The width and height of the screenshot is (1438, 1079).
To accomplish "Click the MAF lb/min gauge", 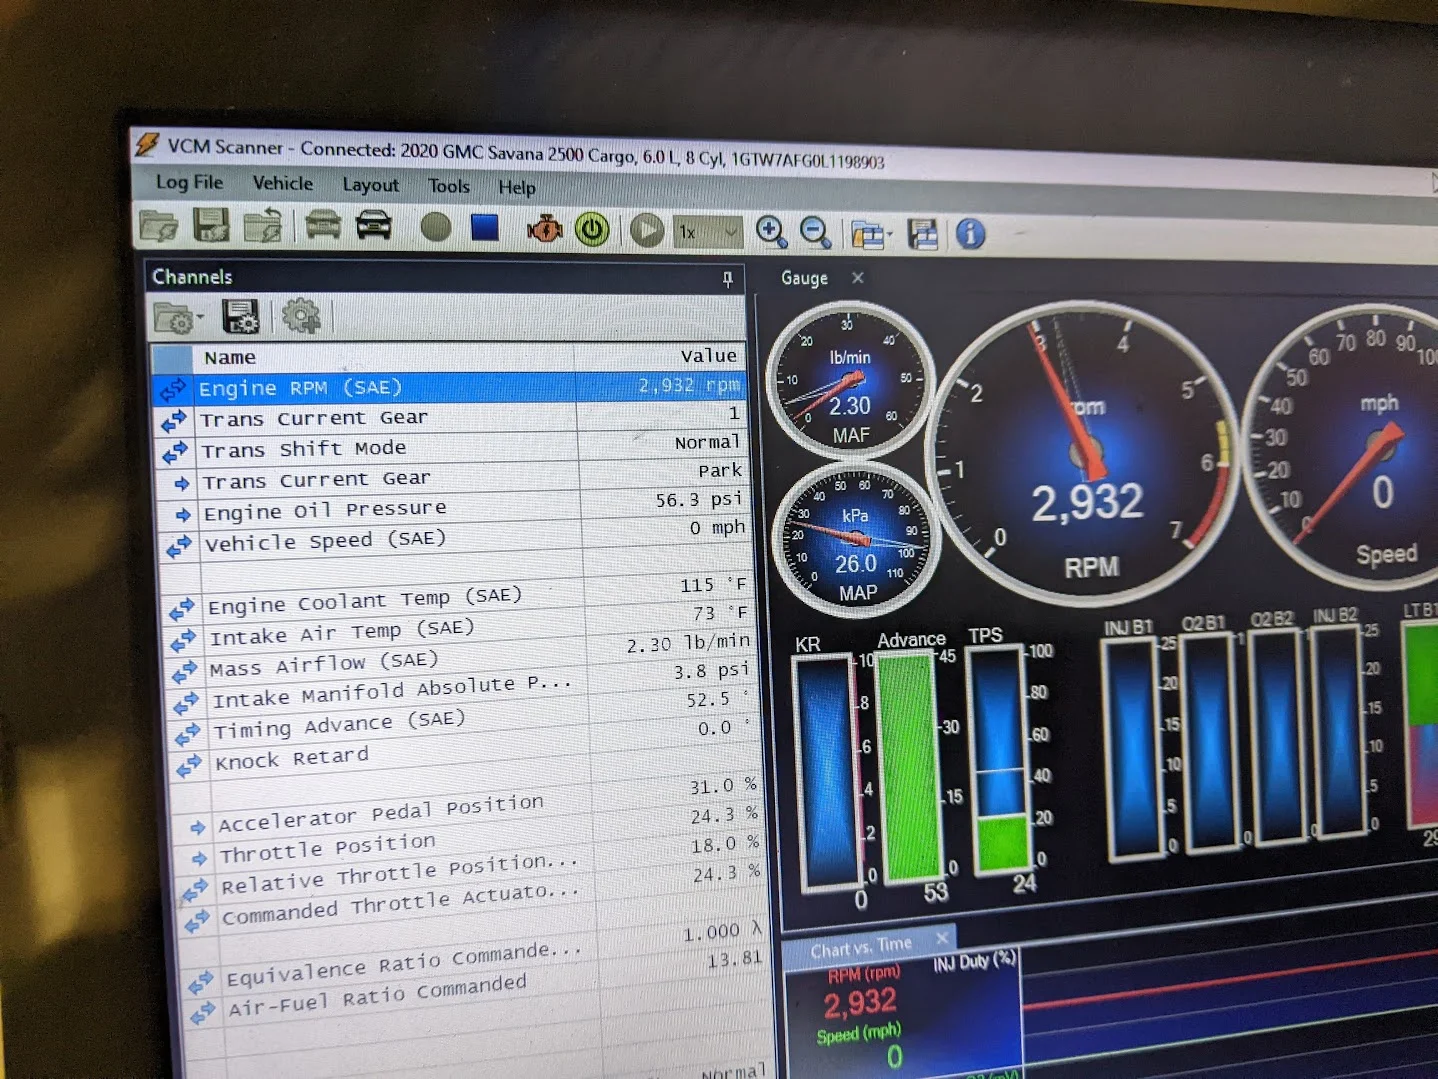I will point(850,380).
